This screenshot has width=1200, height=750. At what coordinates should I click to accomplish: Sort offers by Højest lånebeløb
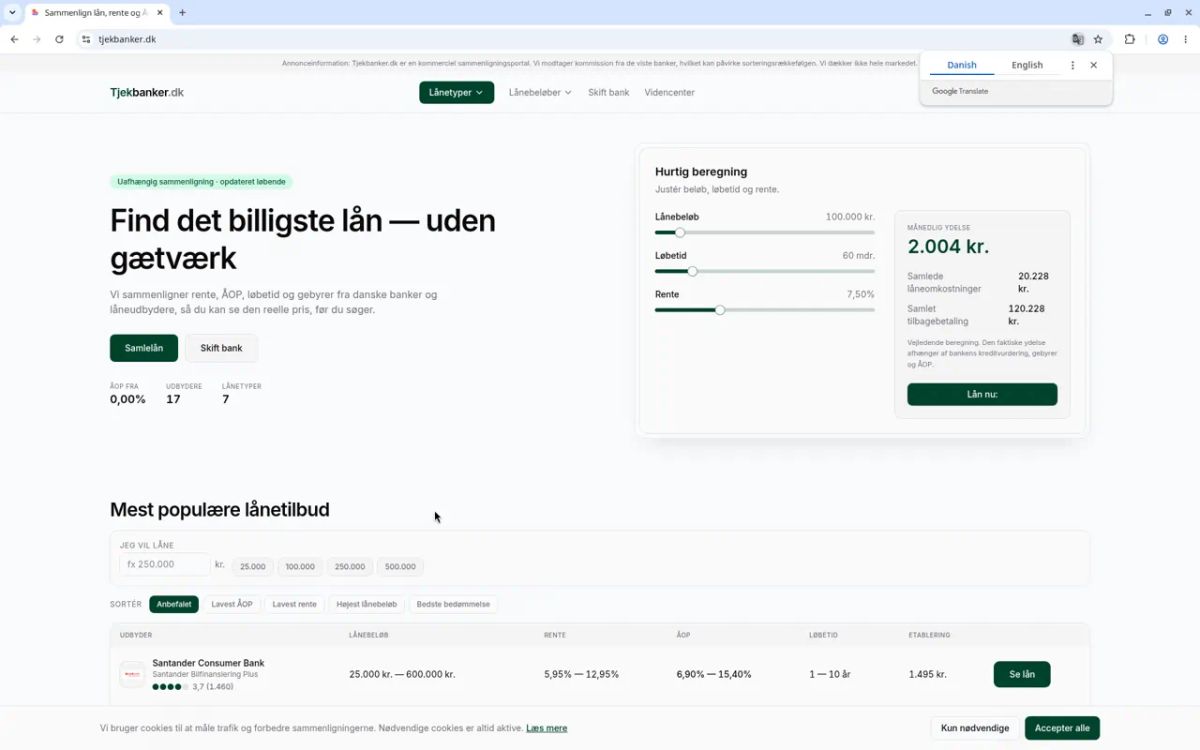point(367,604)
